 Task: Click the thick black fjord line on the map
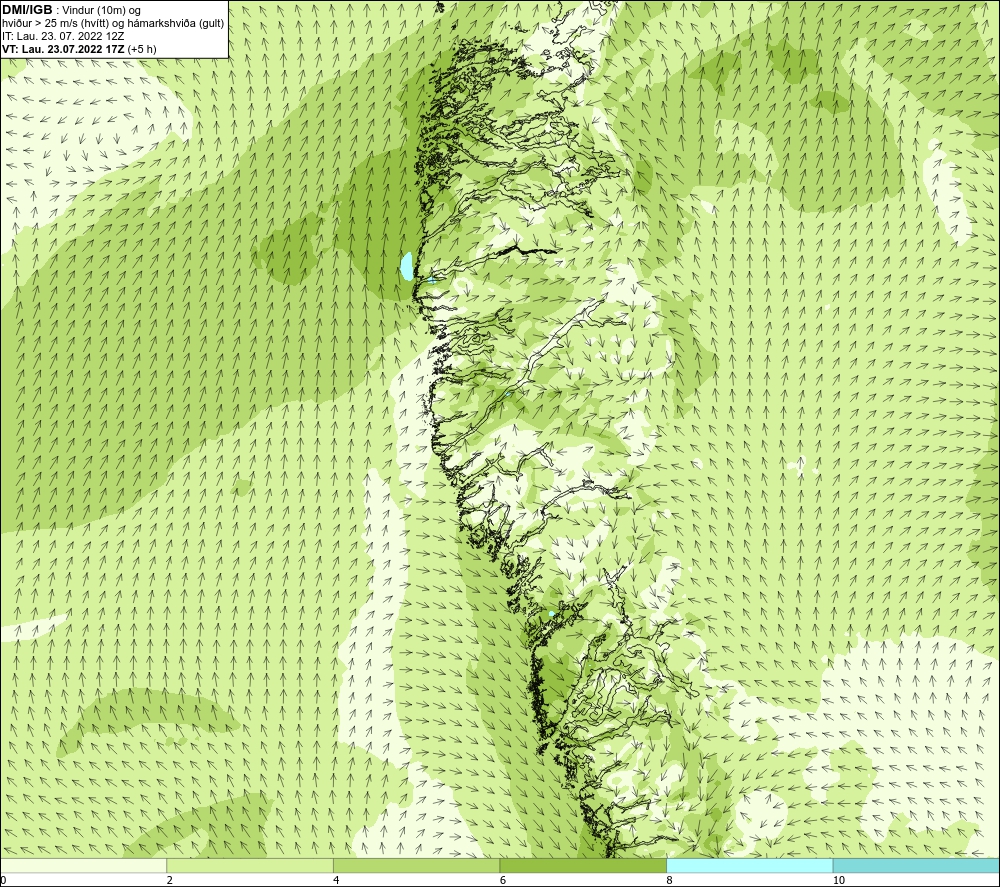pos(527,250)
